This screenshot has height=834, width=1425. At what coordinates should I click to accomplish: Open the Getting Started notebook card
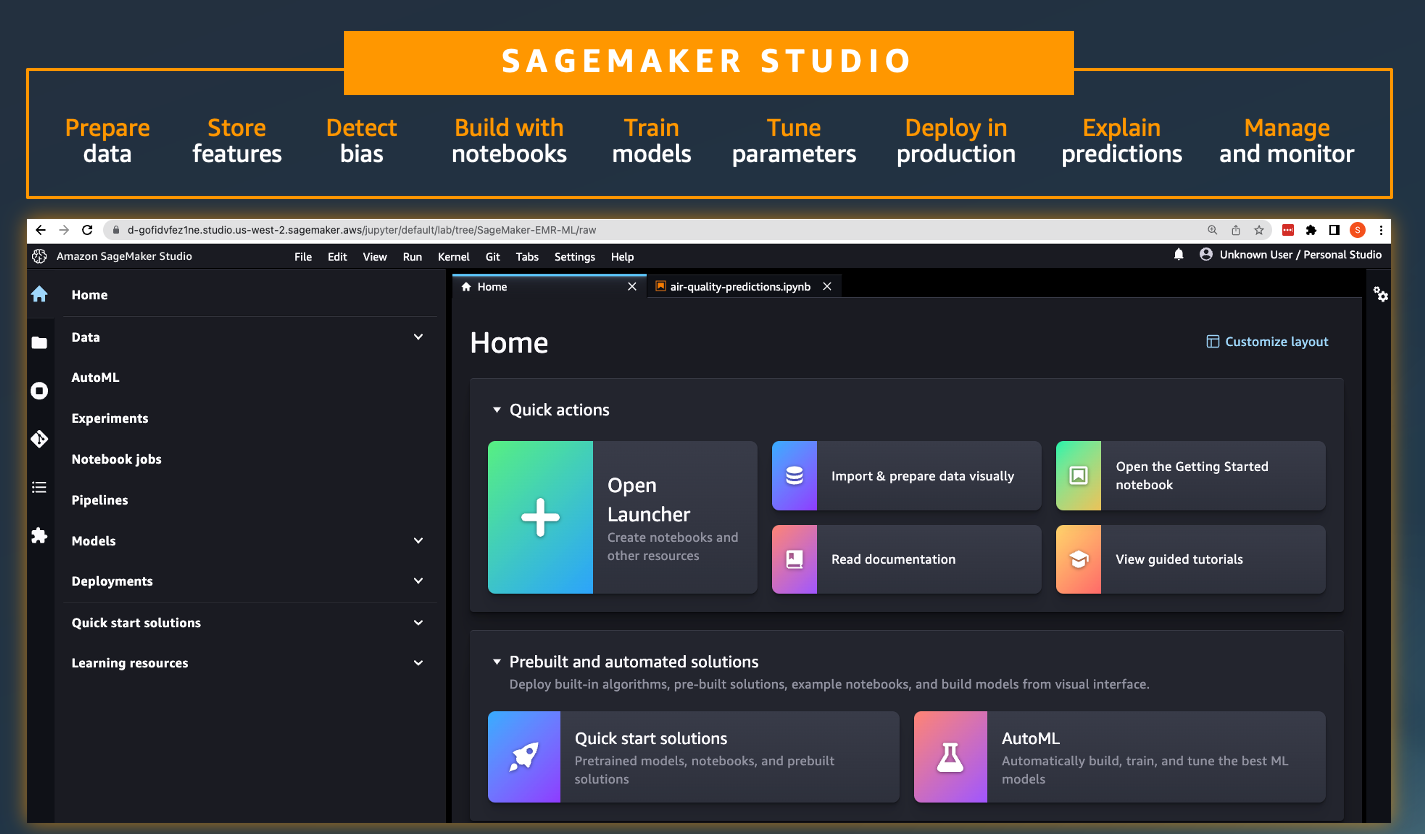[x=1191, y=476]
